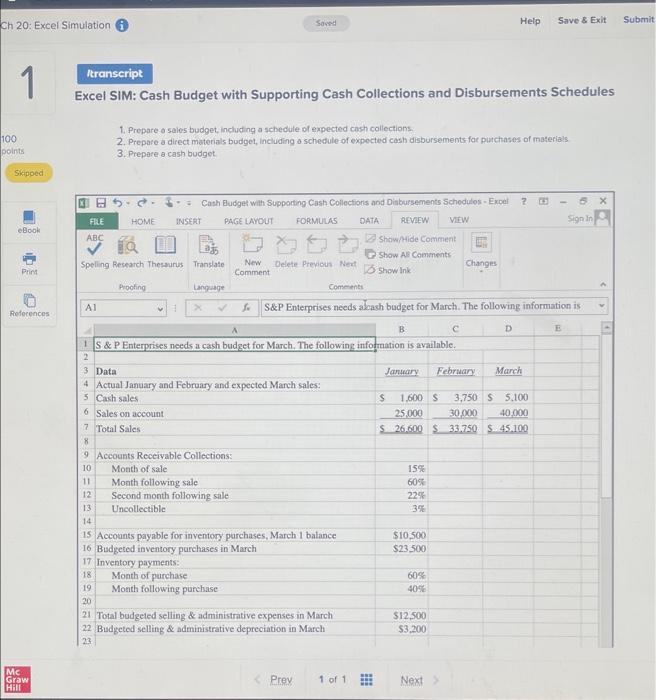Image resolution: width=656 pixels, height=700 pixels.
Task: Open the FILE tab
Action: pyautogui.click(x=96, y=221)
